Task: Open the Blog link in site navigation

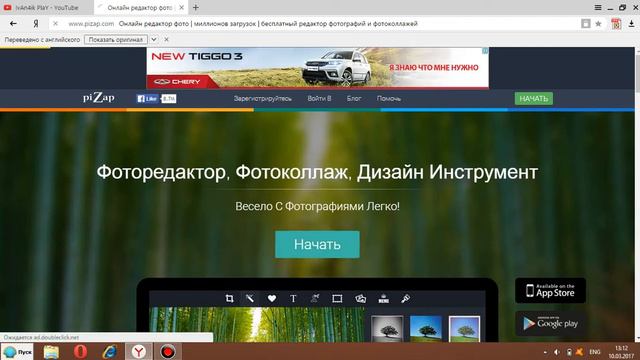Action: point(354,98)
